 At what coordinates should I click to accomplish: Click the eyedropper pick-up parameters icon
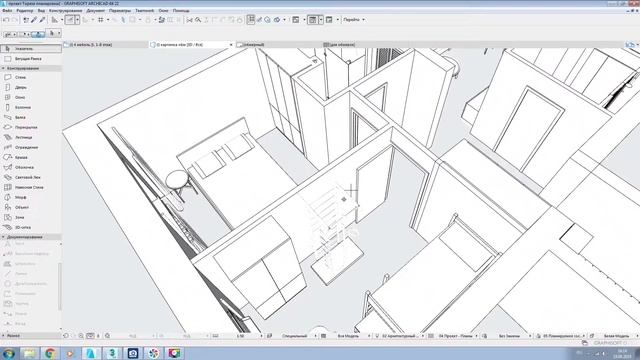(x=34, y=20)
